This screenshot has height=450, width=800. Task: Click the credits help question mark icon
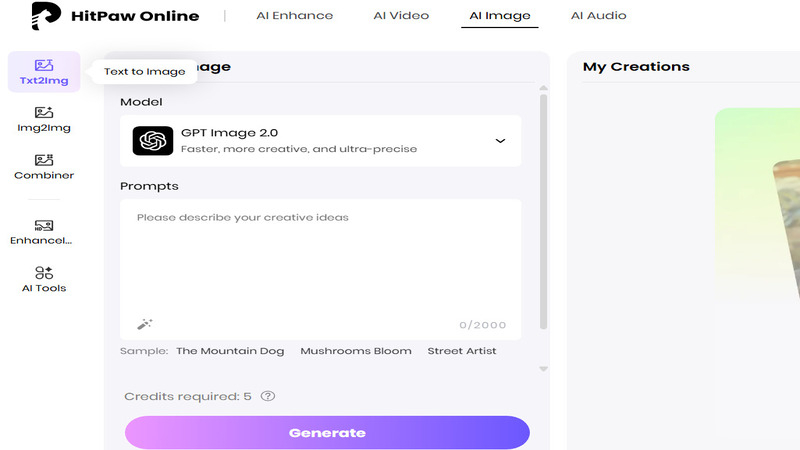click(268, 396)
